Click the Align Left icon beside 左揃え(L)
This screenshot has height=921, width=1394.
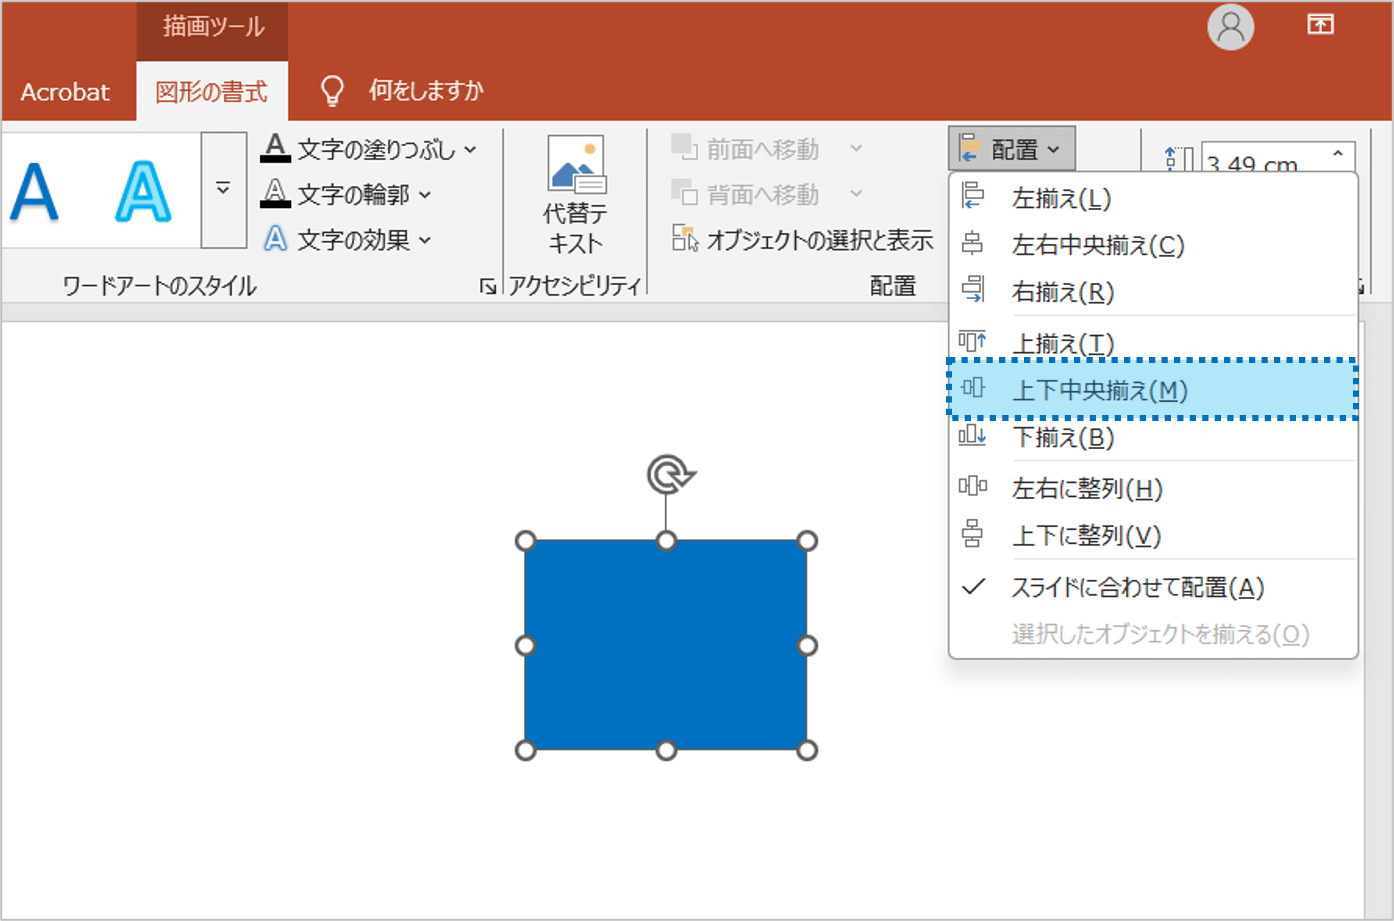pyautogui.click(x=972, y=197)
